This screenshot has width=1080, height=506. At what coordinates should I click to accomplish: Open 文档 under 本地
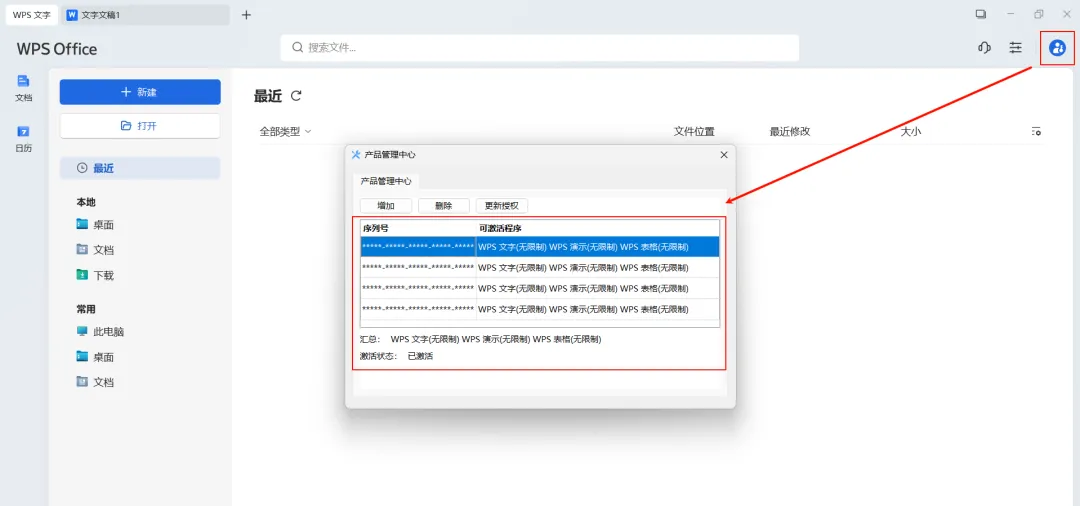95,250
